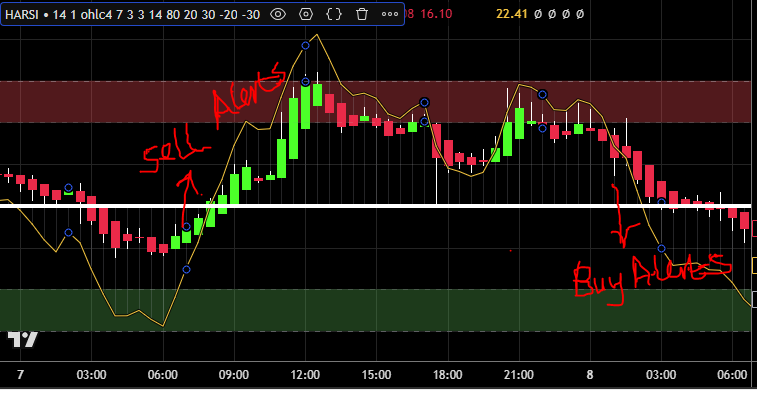Image resolution: width=757 pixels, height=393 pixels.
Task: Click the 12:00 time axis label
Action: [305, 375]
